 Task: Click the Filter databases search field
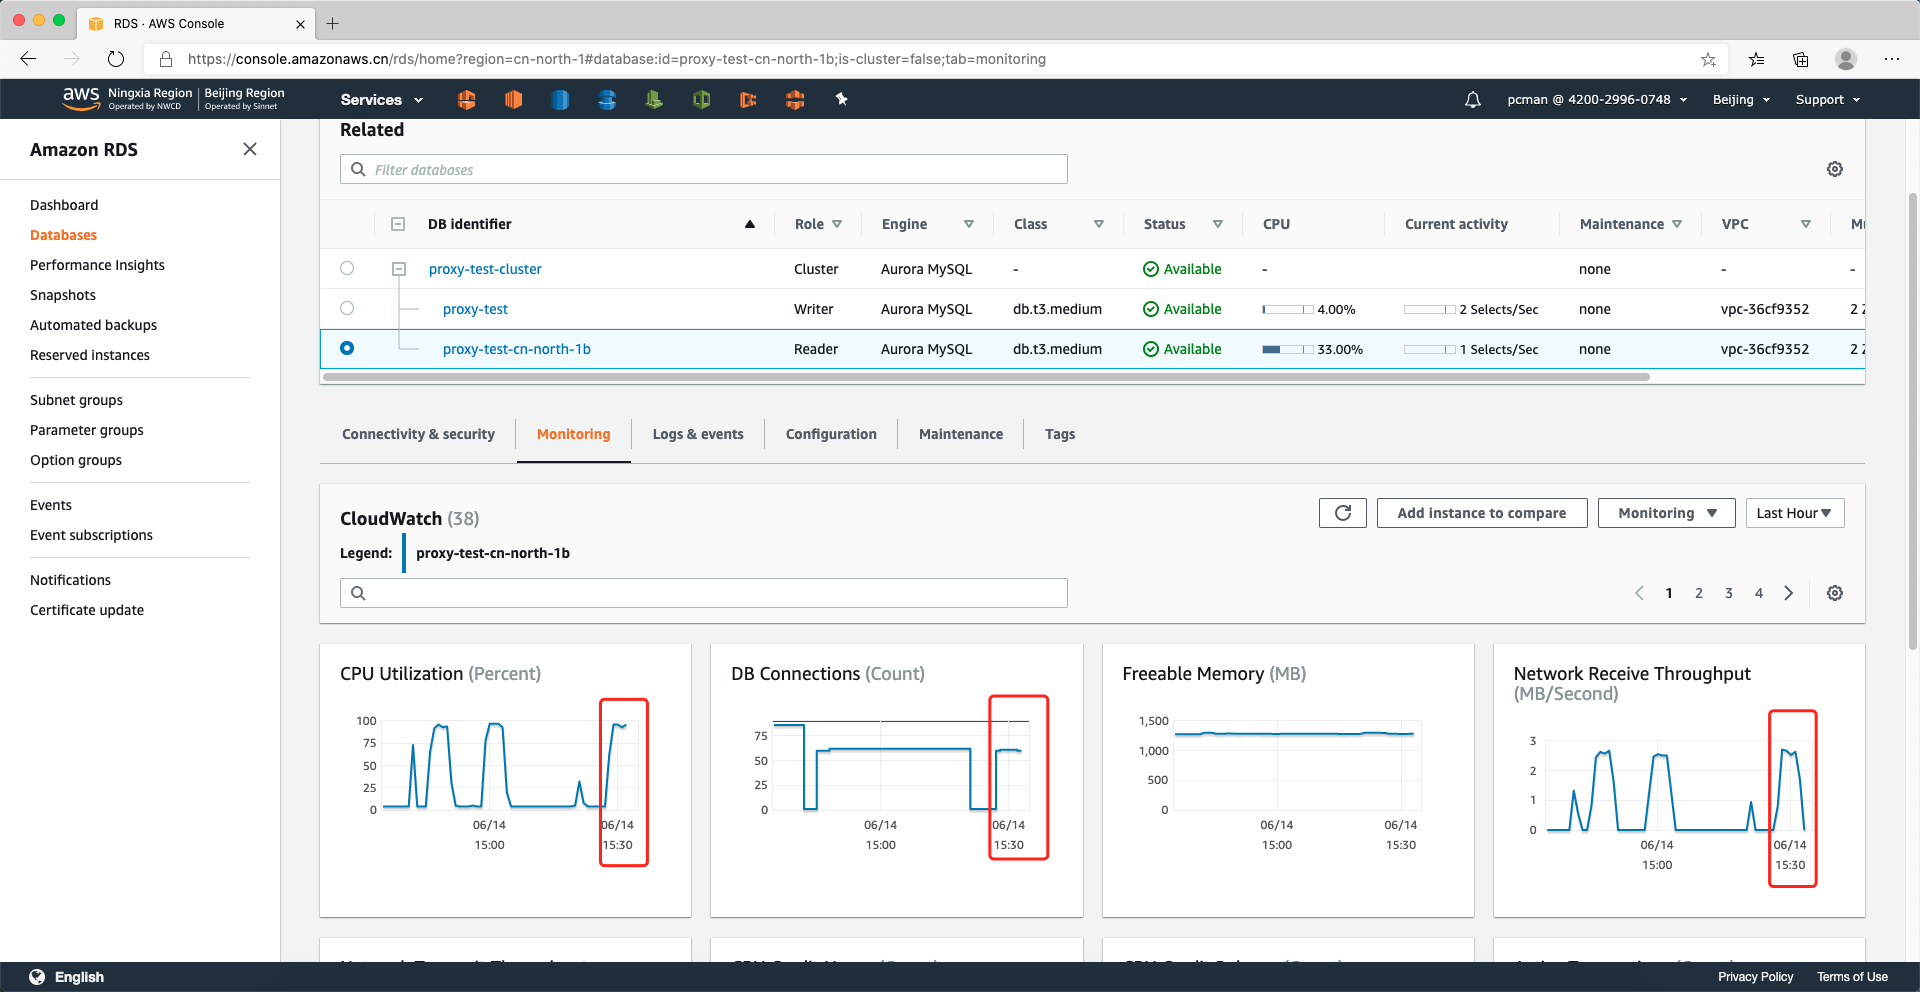[703, 170]
